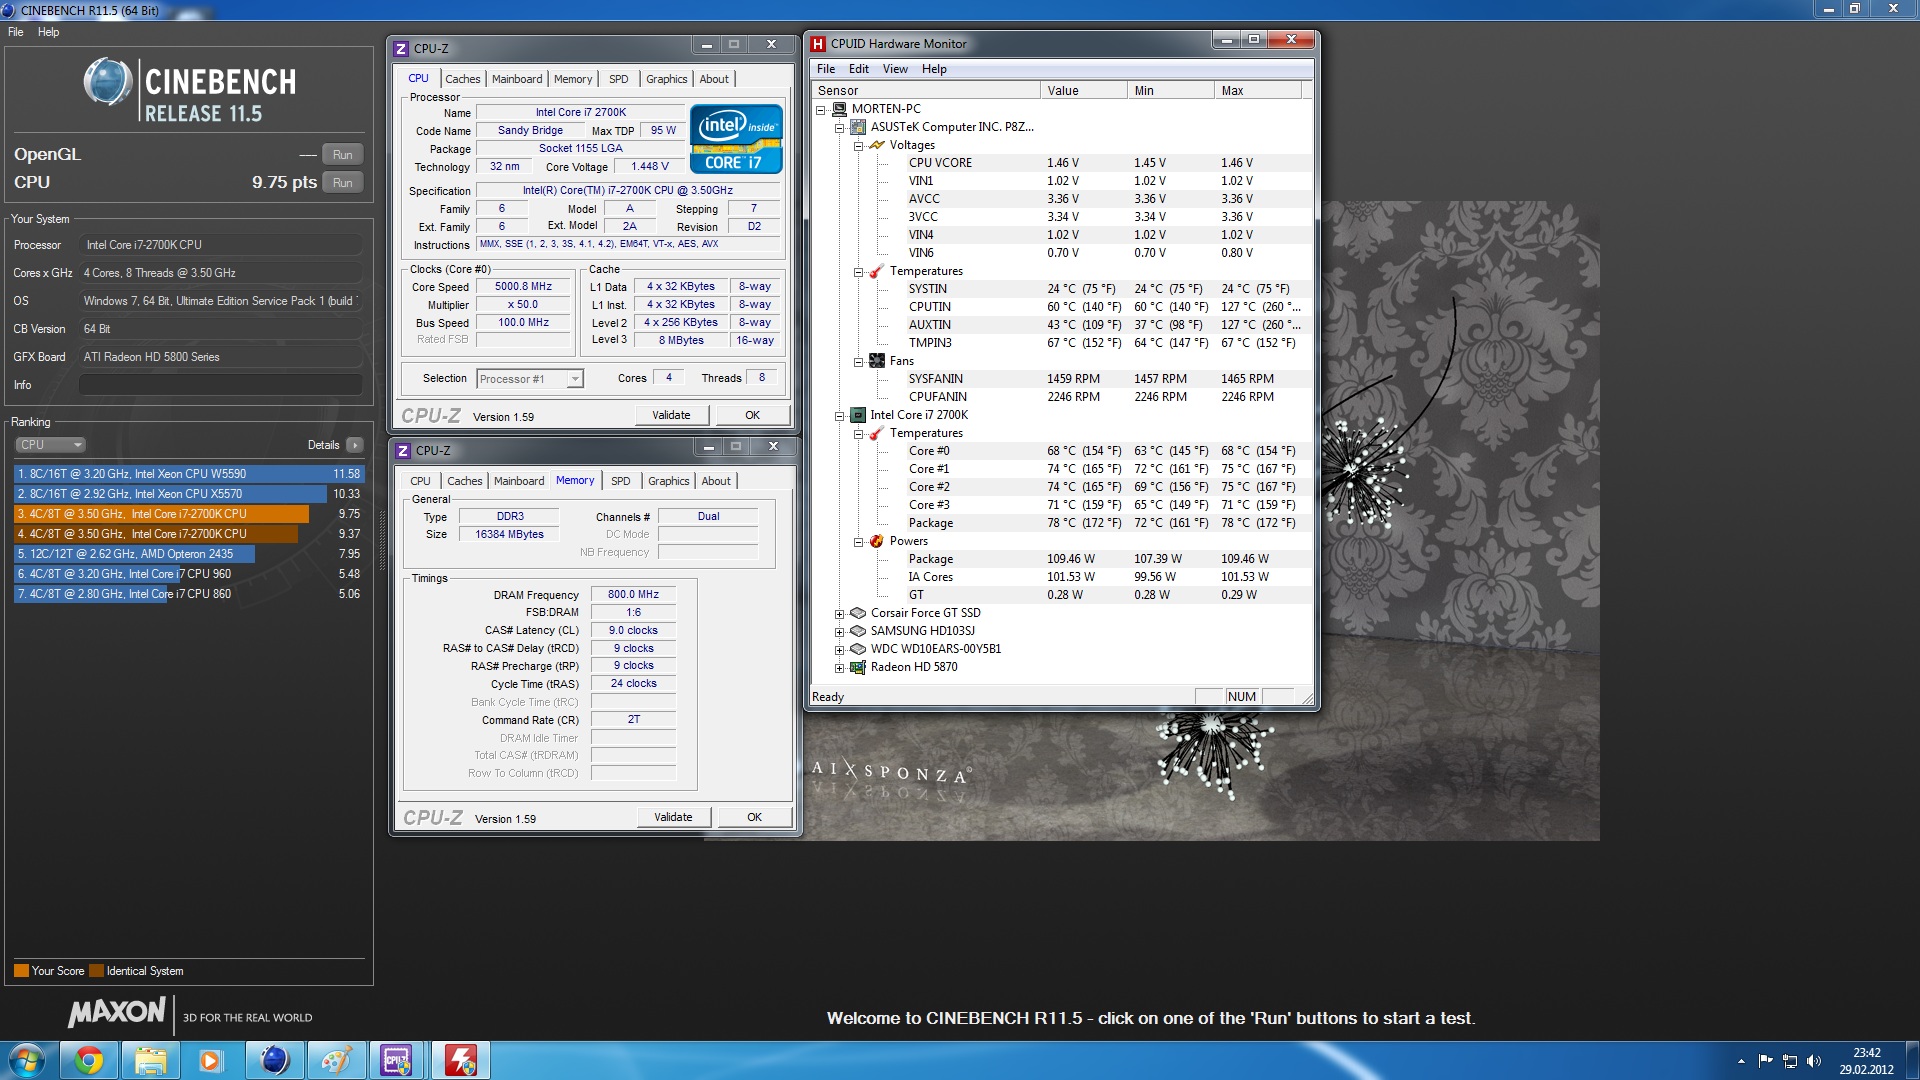1920x1080 pixels.
Task: Click the SAMSUNG HD103SJ drive icon
Action: (x=858, y=631)
